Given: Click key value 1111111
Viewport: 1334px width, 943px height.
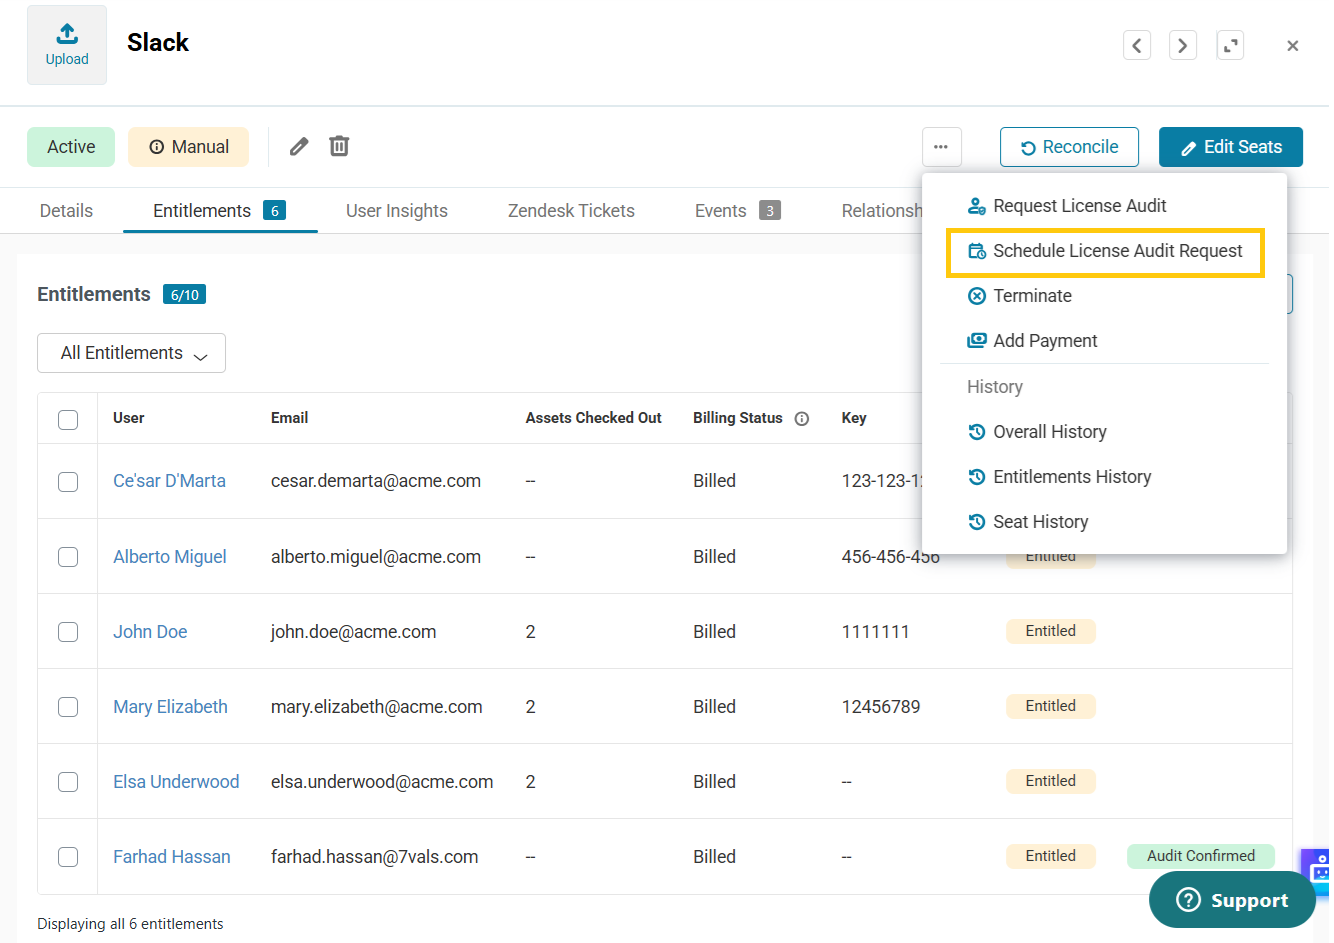Looking at the screenshot, I should [876, 632].
